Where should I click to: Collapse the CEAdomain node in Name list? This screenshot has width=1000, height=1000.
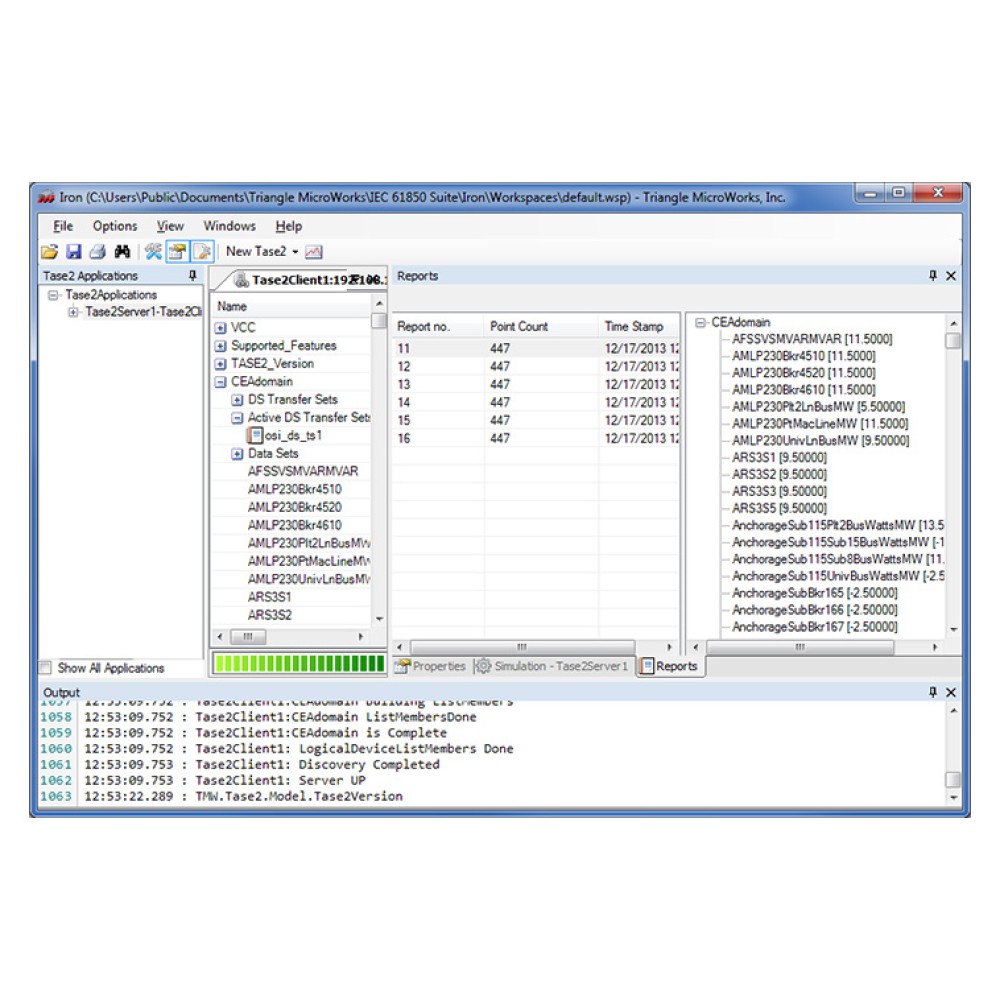[220, 381]
